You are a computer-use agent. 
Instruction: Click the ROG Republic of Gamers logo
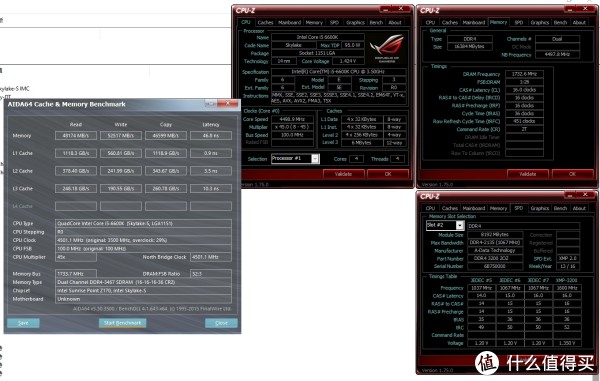click(386, 48)
